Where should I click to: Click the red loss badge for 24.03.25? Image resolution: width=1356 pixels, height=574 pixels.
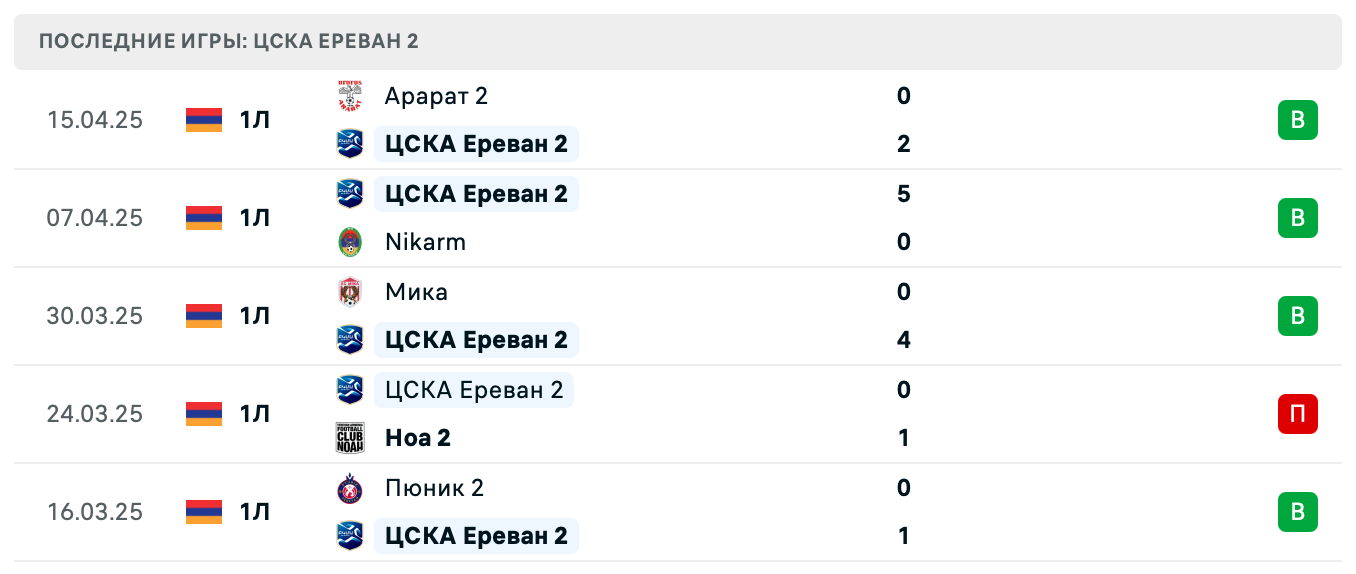click(1297, 414)
